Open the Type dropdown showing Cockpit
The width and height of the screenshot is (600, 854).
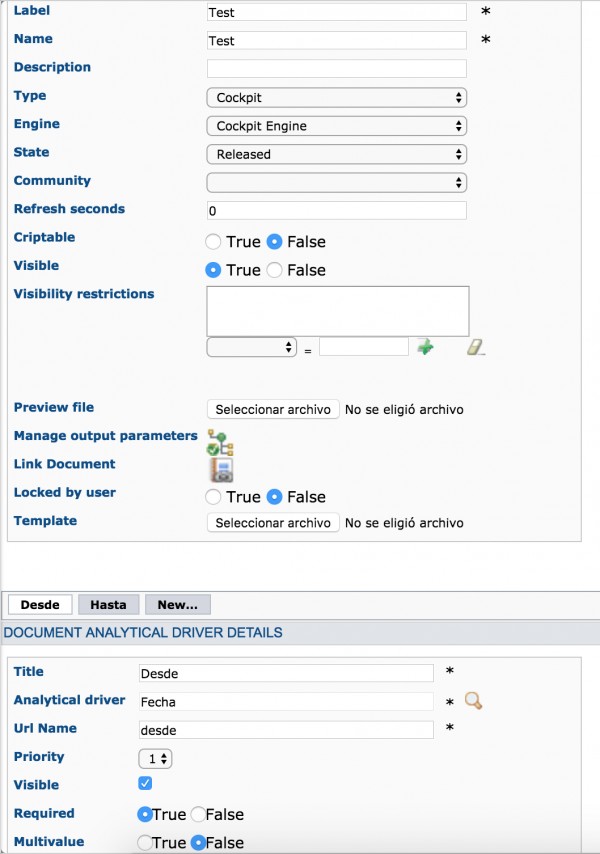(336, 98)
